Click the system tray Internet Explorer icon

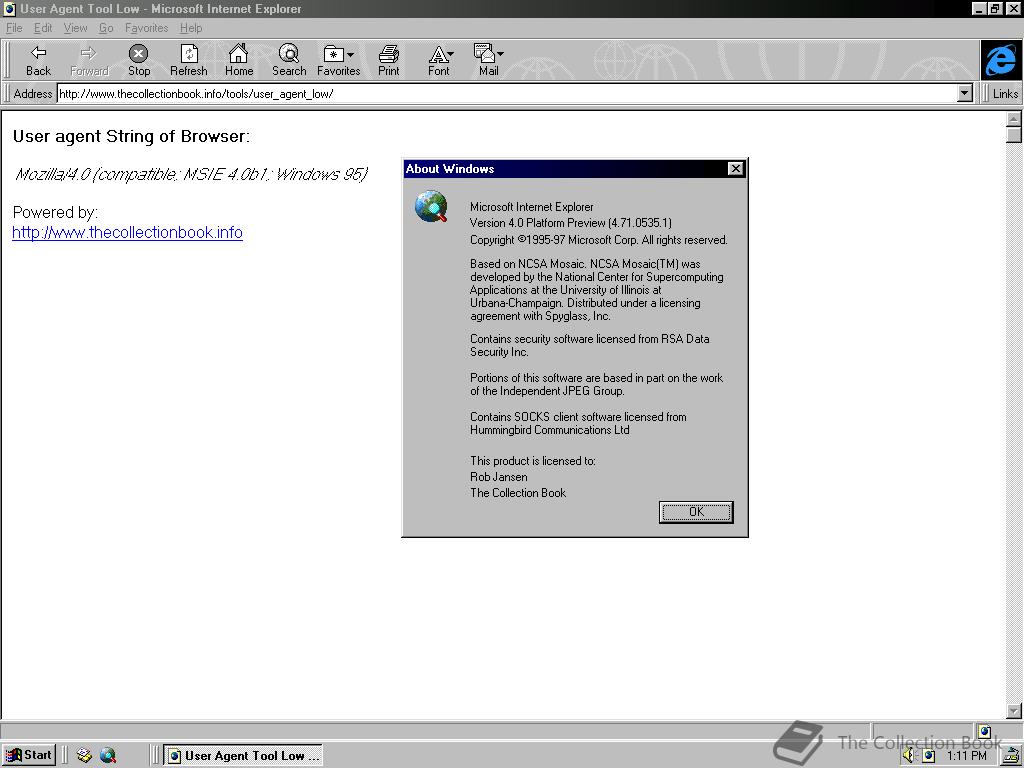928,756
